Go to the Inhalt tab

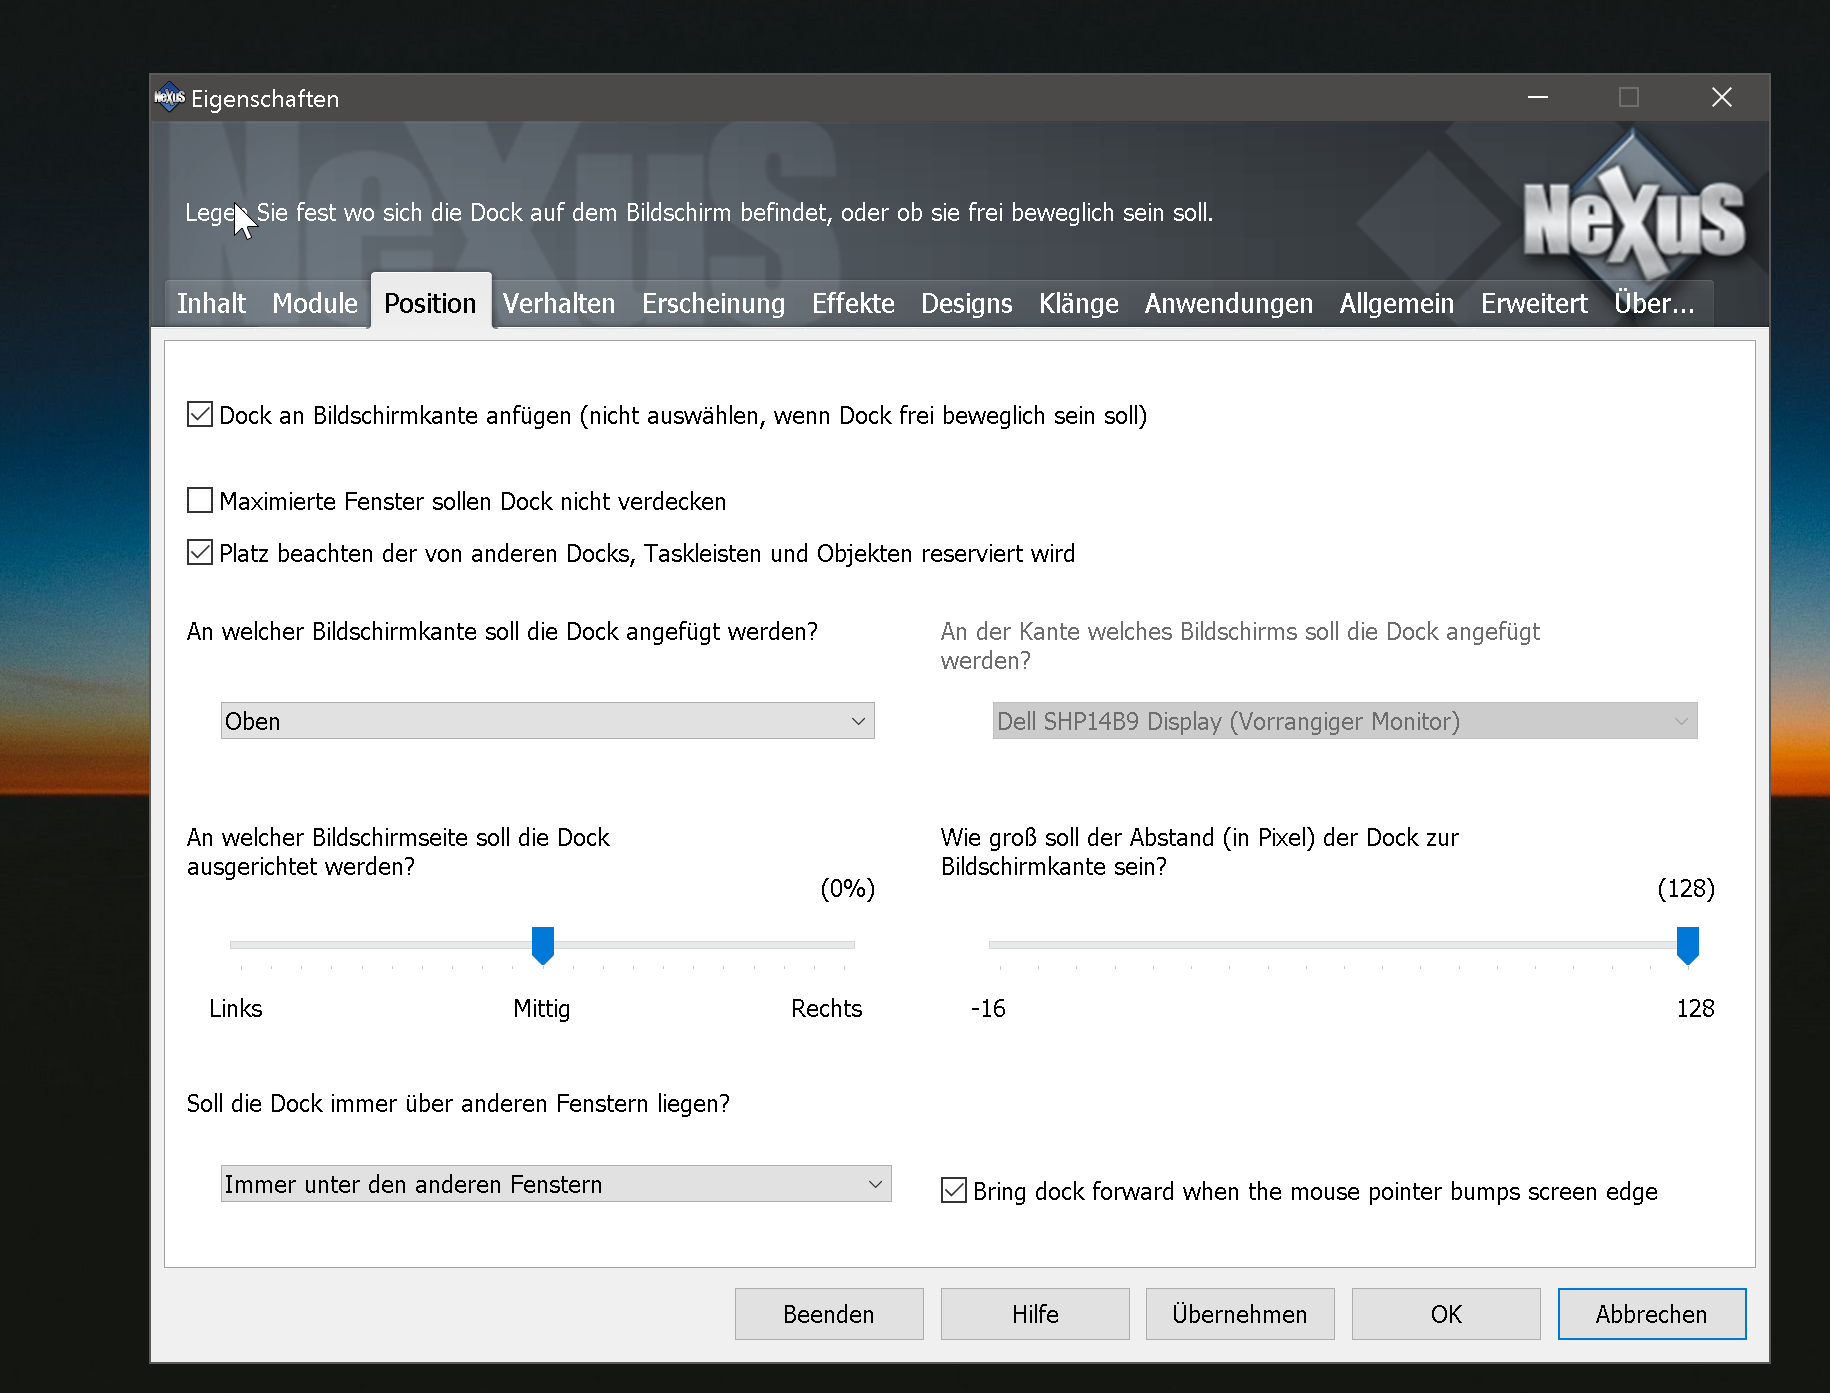(211, 303)
